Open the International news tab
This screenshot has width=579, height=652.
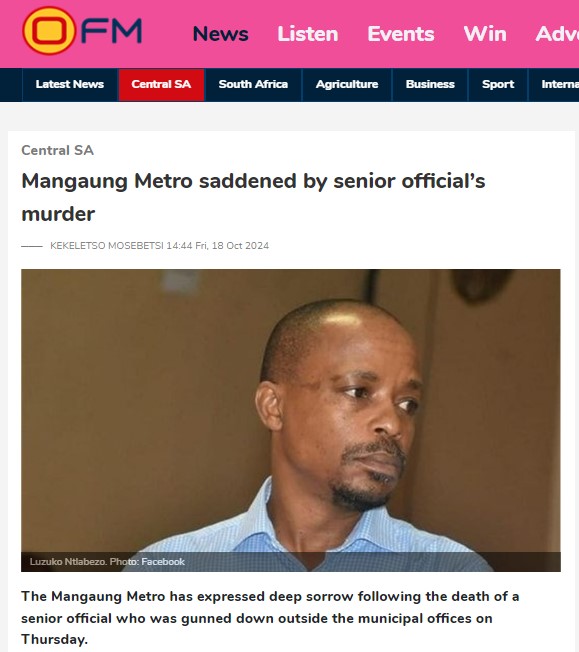tap(554, 84)
